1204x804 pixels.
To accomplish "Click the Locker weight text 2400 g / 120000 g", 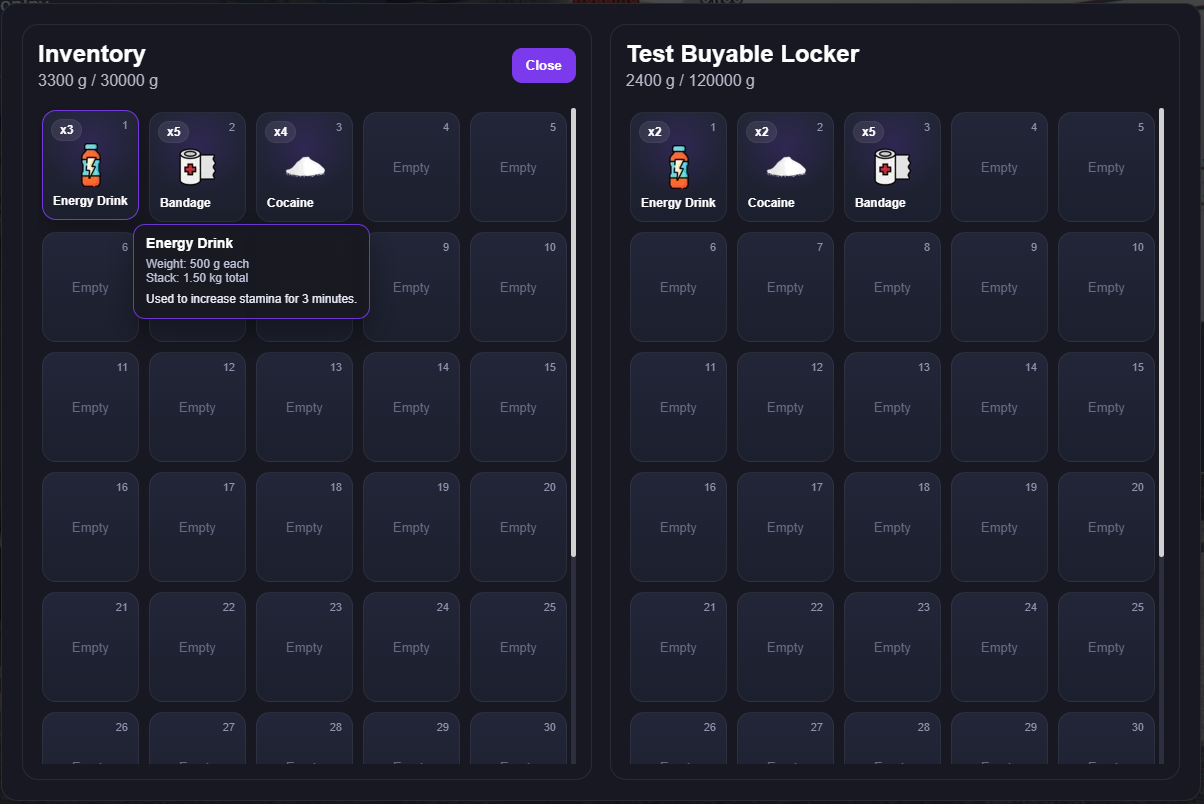I will point(690,80).
